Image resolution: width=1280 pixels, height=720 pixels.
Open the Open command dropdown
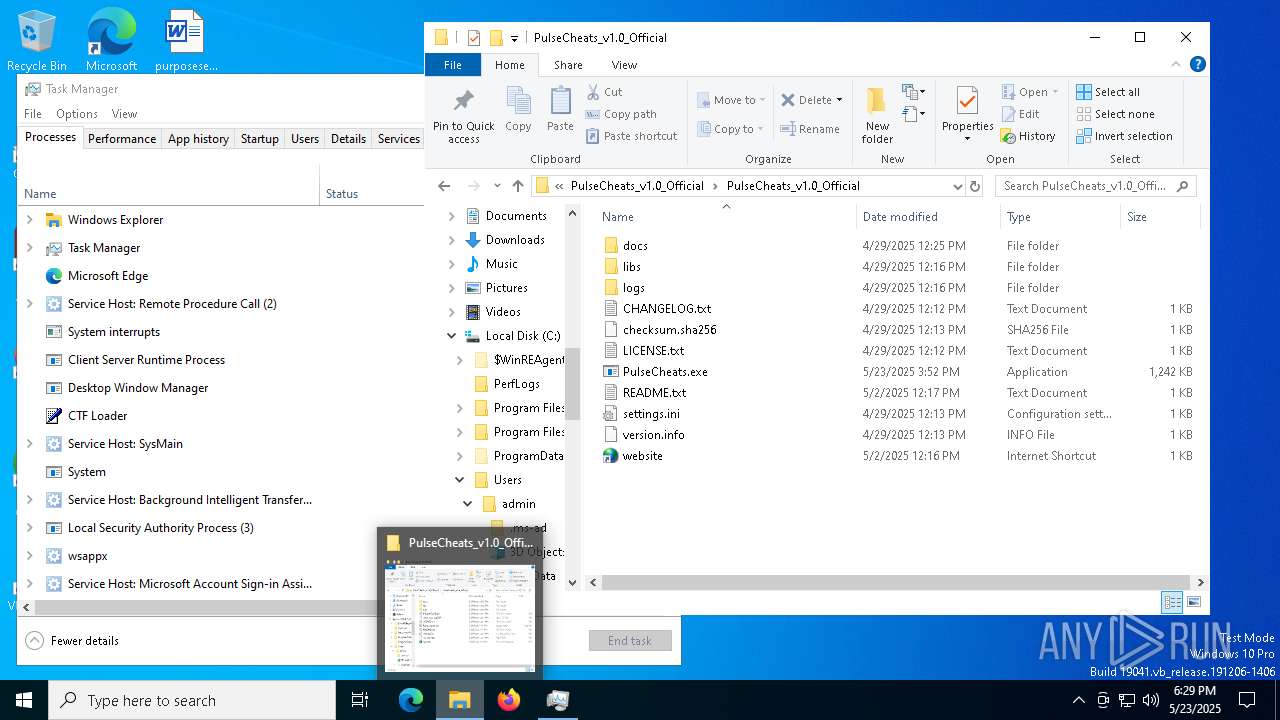coord(1055,92)
